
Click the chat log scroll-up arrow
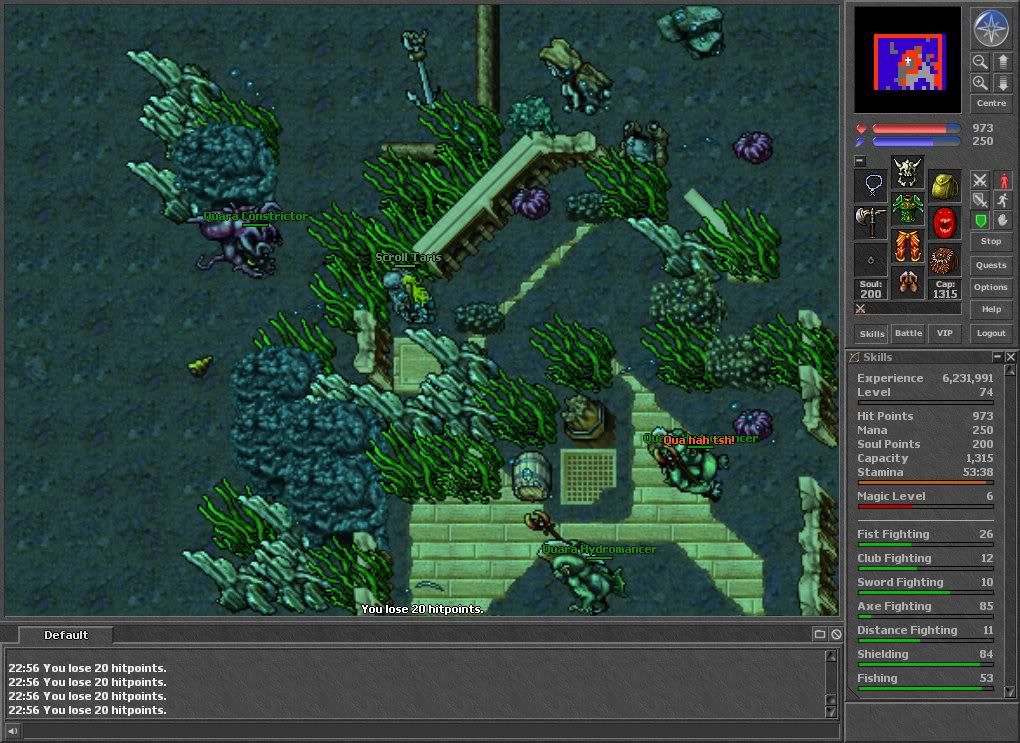point(831,656)
